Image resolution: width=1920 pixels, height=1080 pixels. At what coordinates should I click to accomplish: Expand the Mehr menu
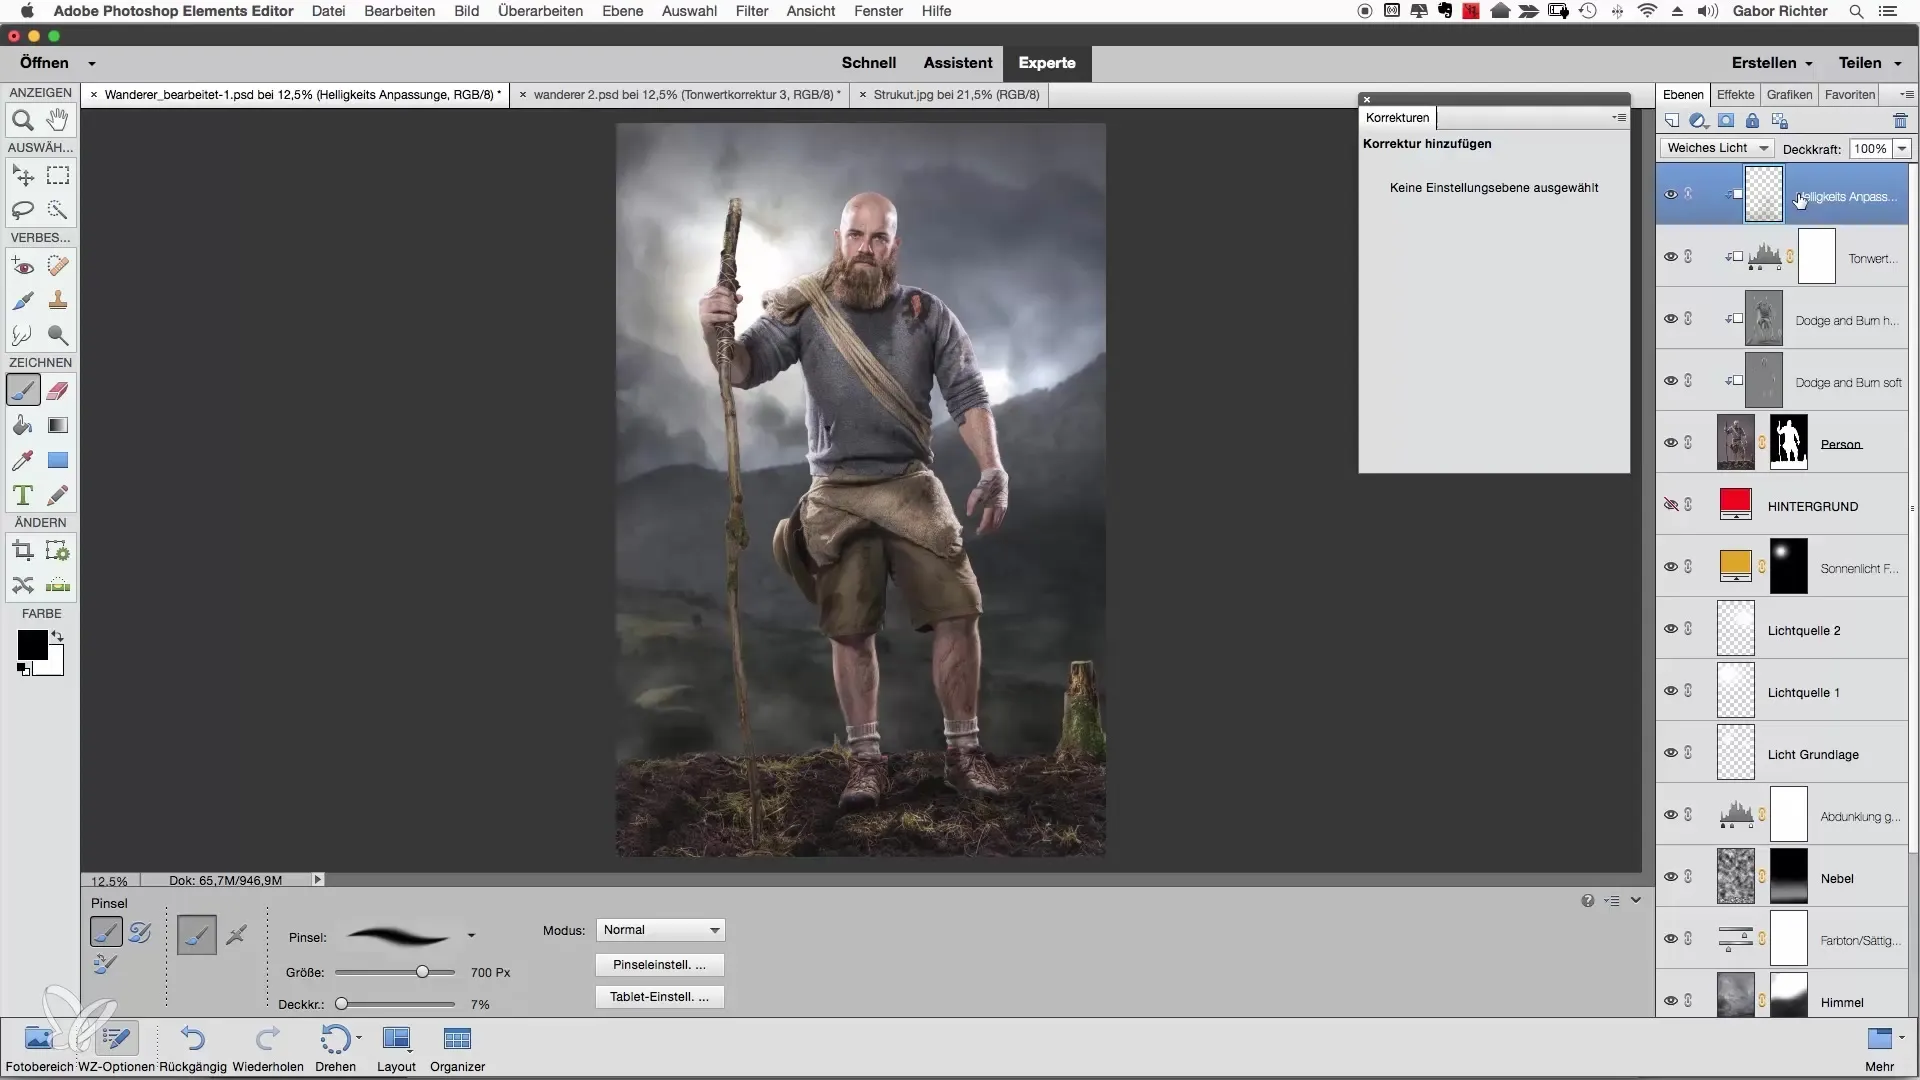point(1880,1049)
